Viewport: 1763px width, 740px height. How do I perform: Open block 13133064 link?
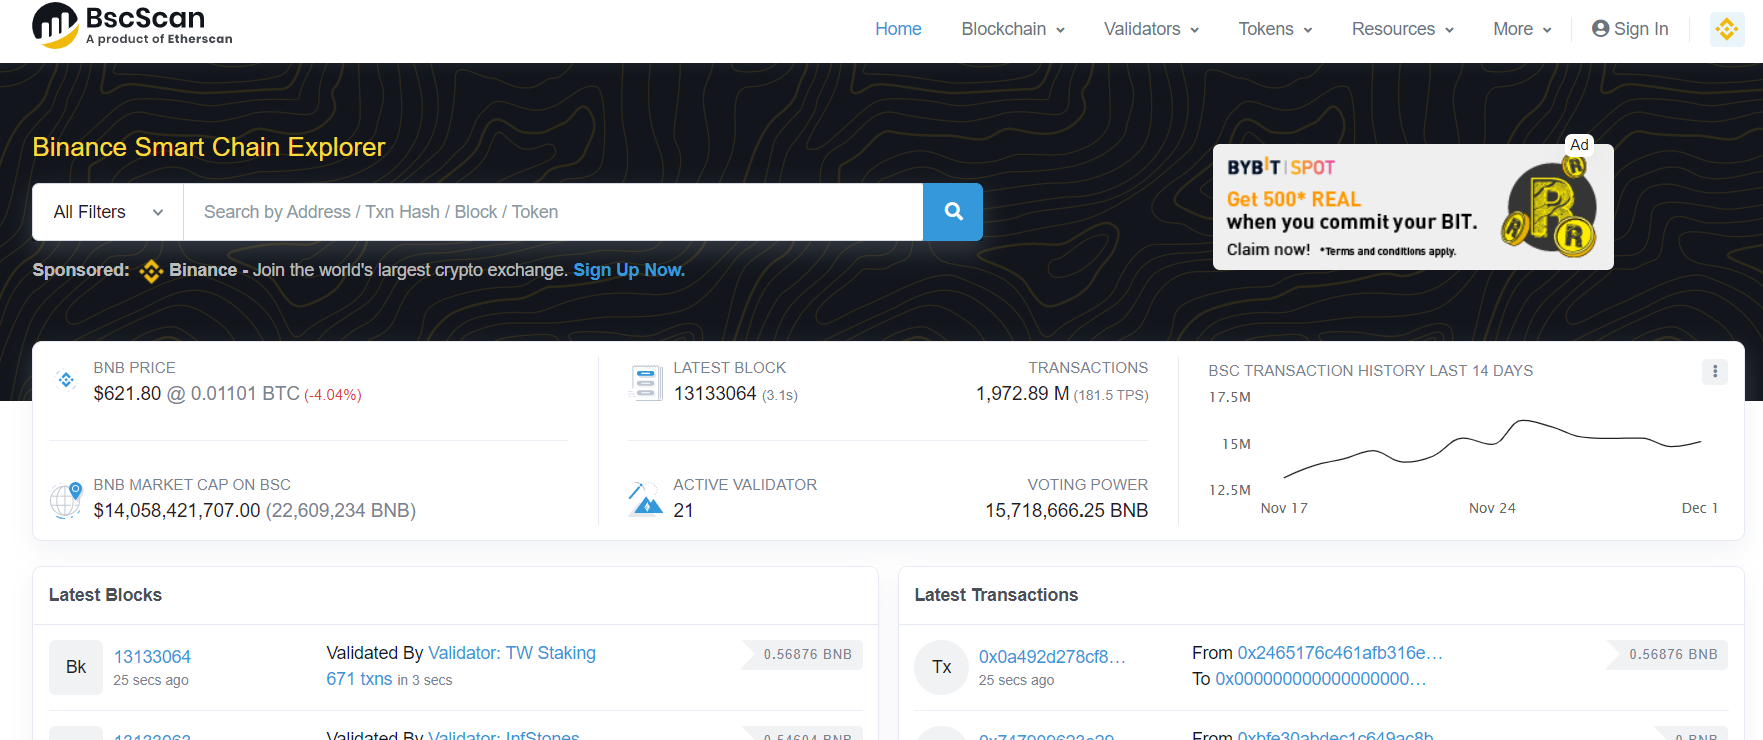(152, 657)
